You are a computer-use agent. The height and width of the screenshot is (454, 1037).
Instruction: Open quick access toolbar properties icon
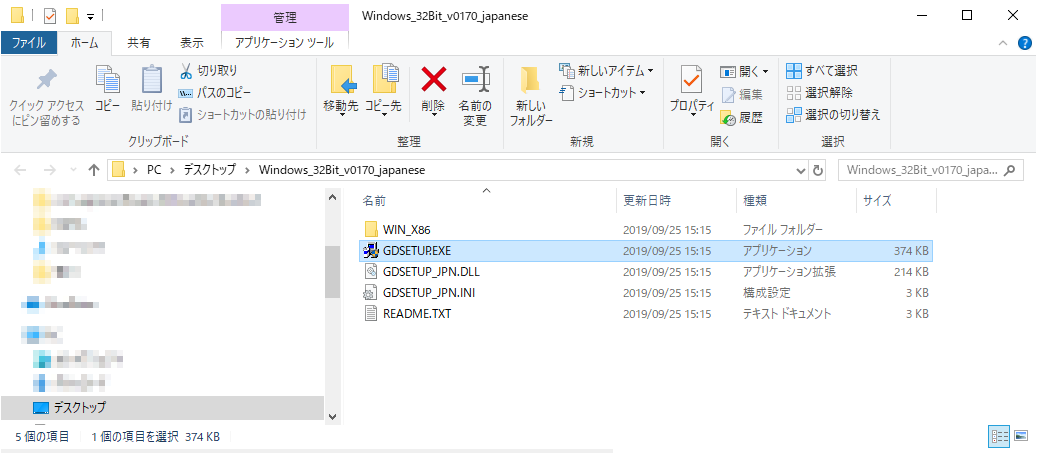click(50, 15)
